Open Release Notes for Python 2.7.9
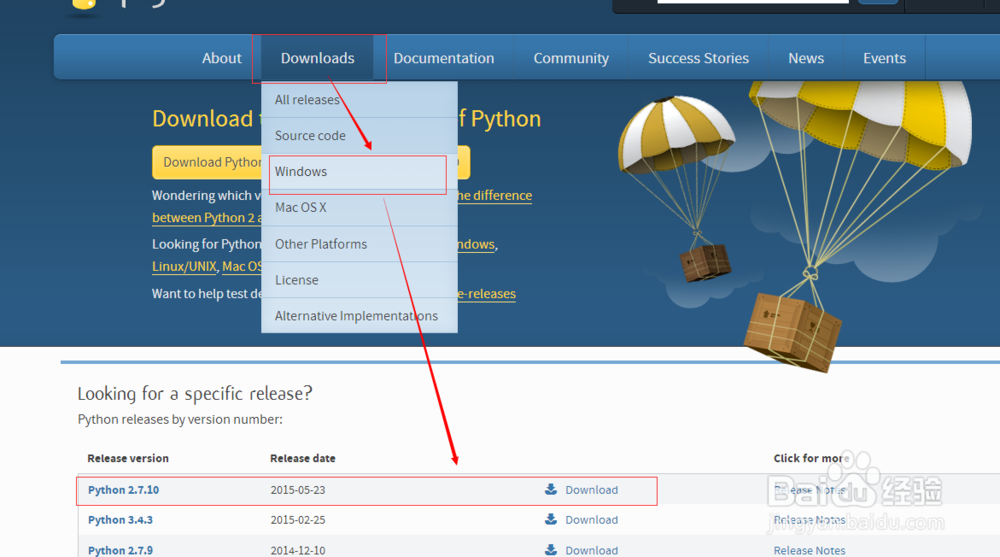The height and width of the screenshot is (557, 1000). click(x=809, y=550)
